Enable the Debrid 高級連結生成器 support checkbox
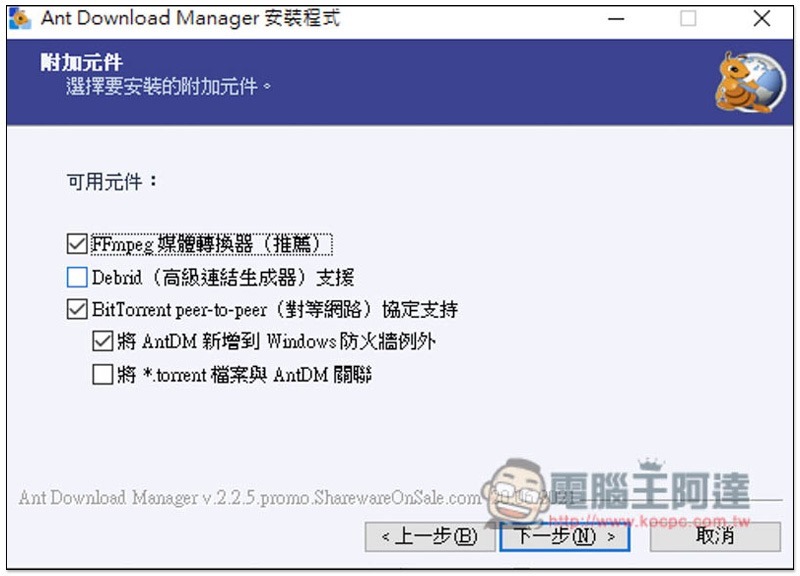This screenshot has width=800, height=576. [77, 278]
